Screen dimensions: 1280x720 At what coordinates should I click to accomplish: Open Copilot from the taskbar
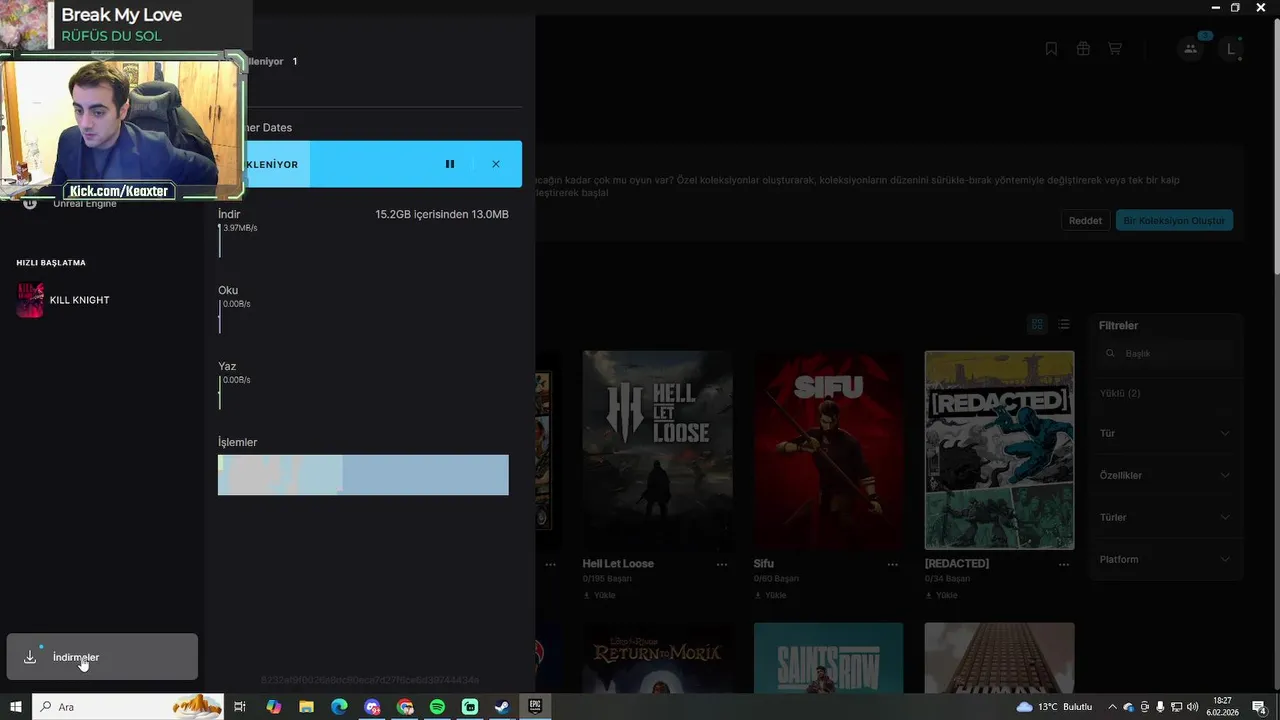(274, 707)
